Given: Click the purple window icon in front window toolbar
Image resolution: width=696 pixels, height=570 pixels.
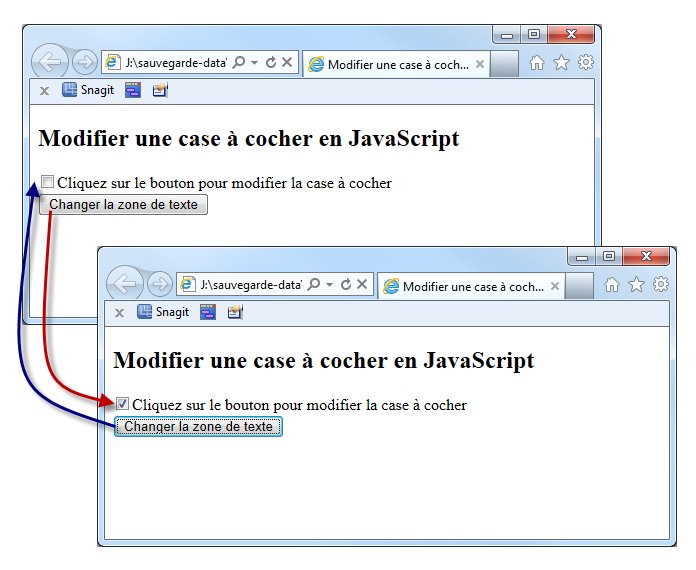Looking at the screenshot, I should coord(208,312).
